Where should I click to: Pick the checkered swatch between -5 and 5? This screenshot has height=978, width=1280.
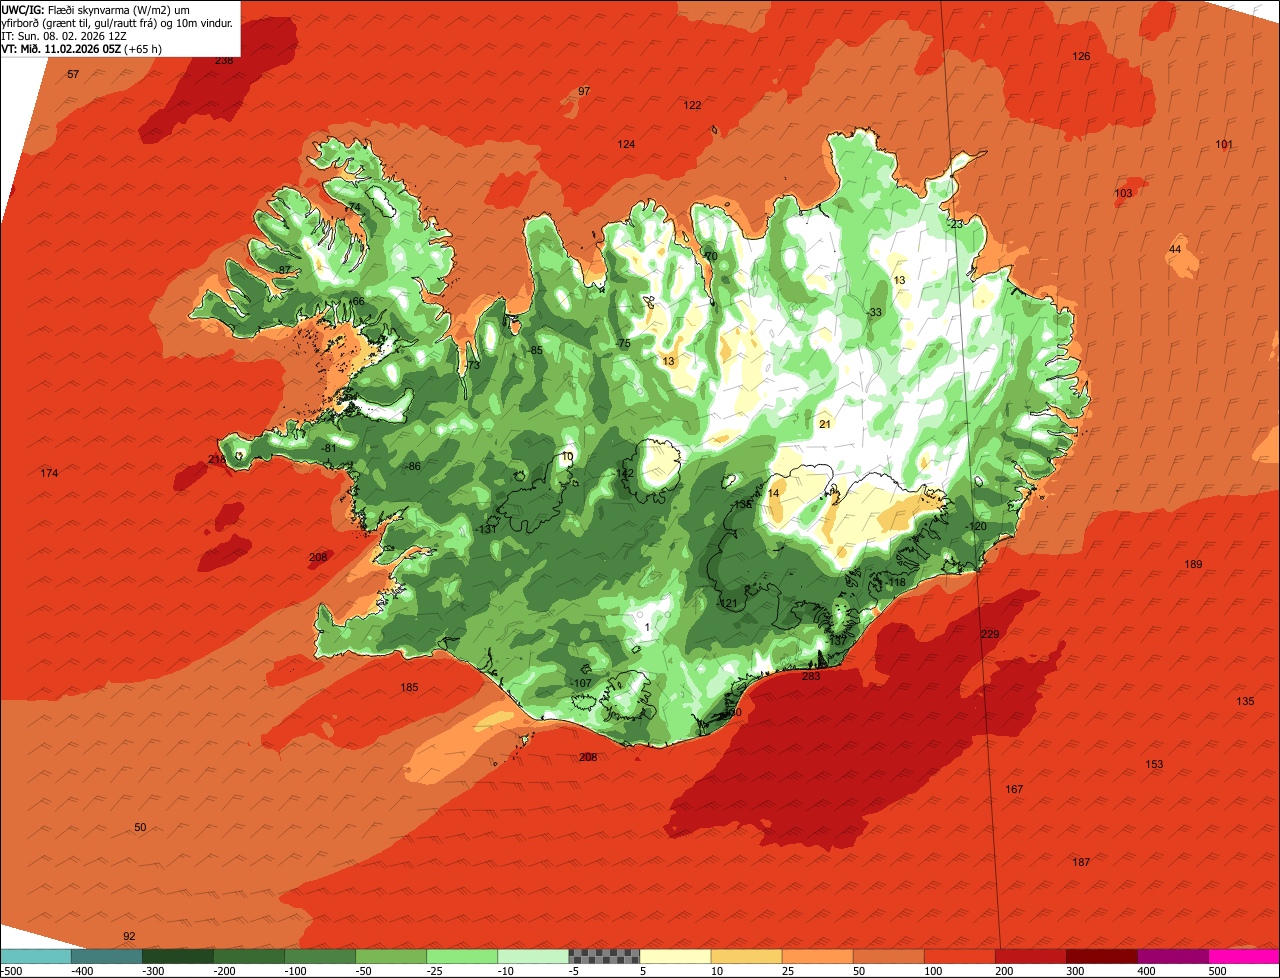pyautogui.click(x=604, y=956)
